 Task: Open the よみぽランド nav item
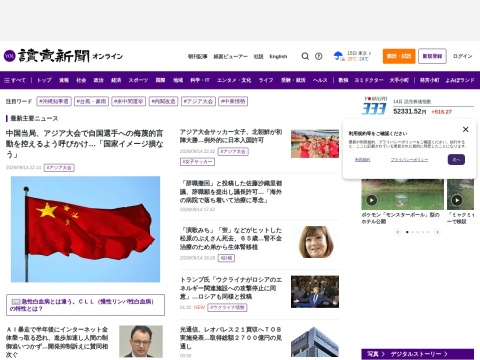[460, 80]
